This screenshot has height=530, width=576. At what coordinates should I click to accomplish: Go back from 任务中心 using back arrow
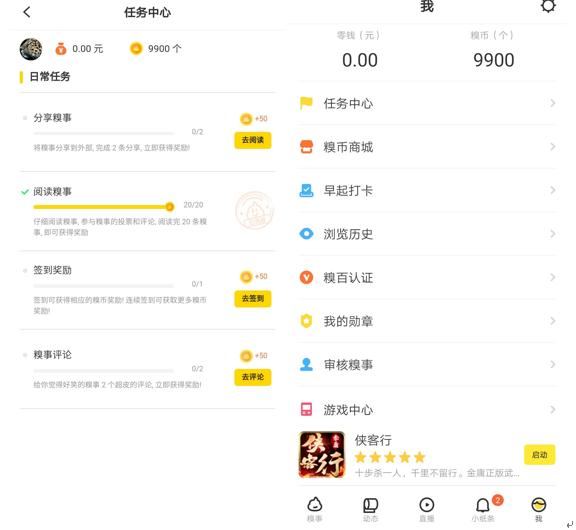(x=27, y=12)
